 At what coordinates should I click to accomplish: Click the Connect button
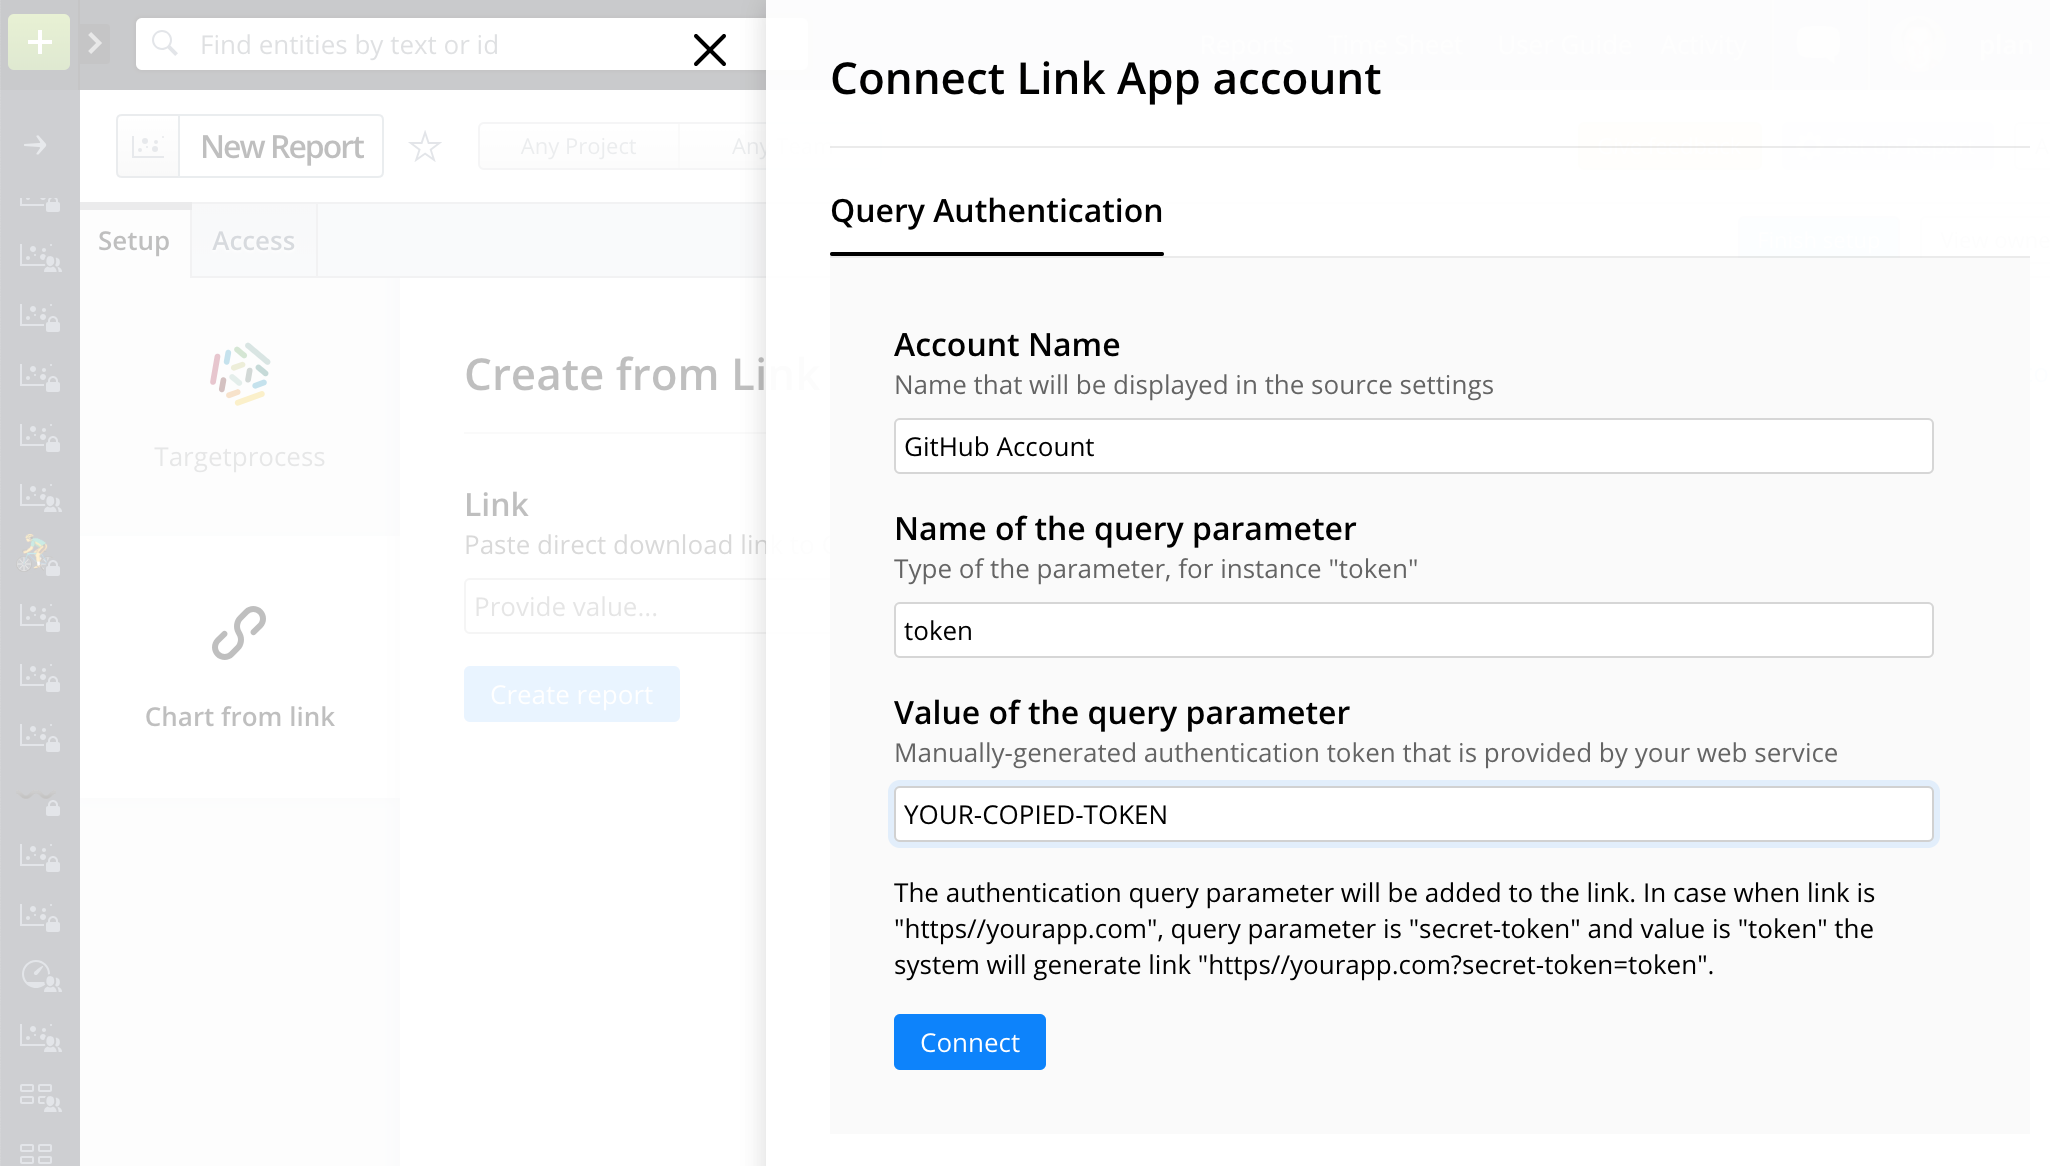click(x=969, y=1042)
